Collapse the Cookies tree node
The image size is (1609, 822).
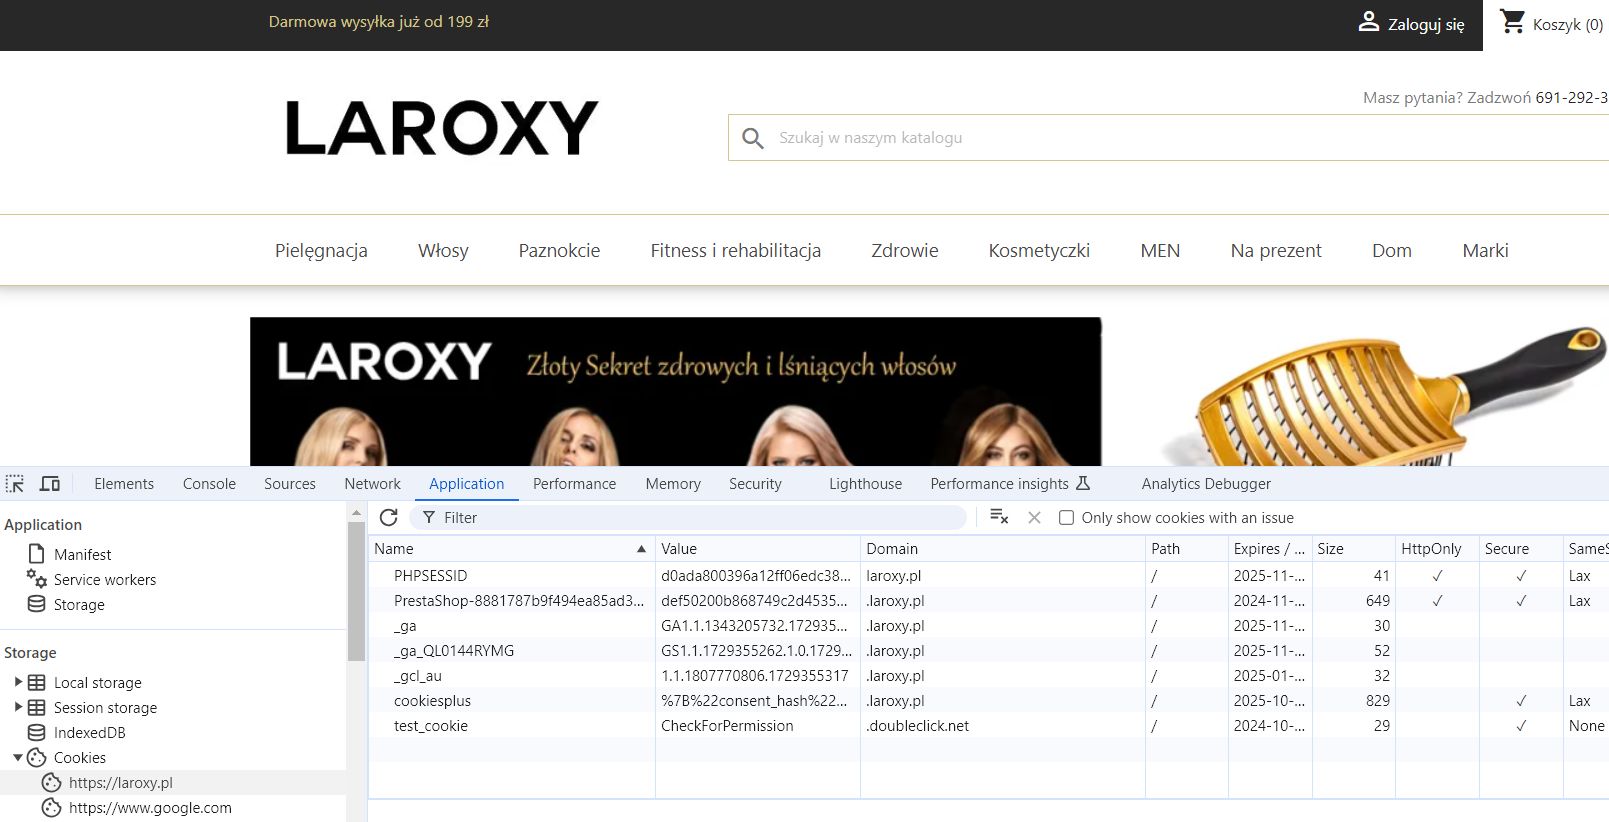[18, 758]
